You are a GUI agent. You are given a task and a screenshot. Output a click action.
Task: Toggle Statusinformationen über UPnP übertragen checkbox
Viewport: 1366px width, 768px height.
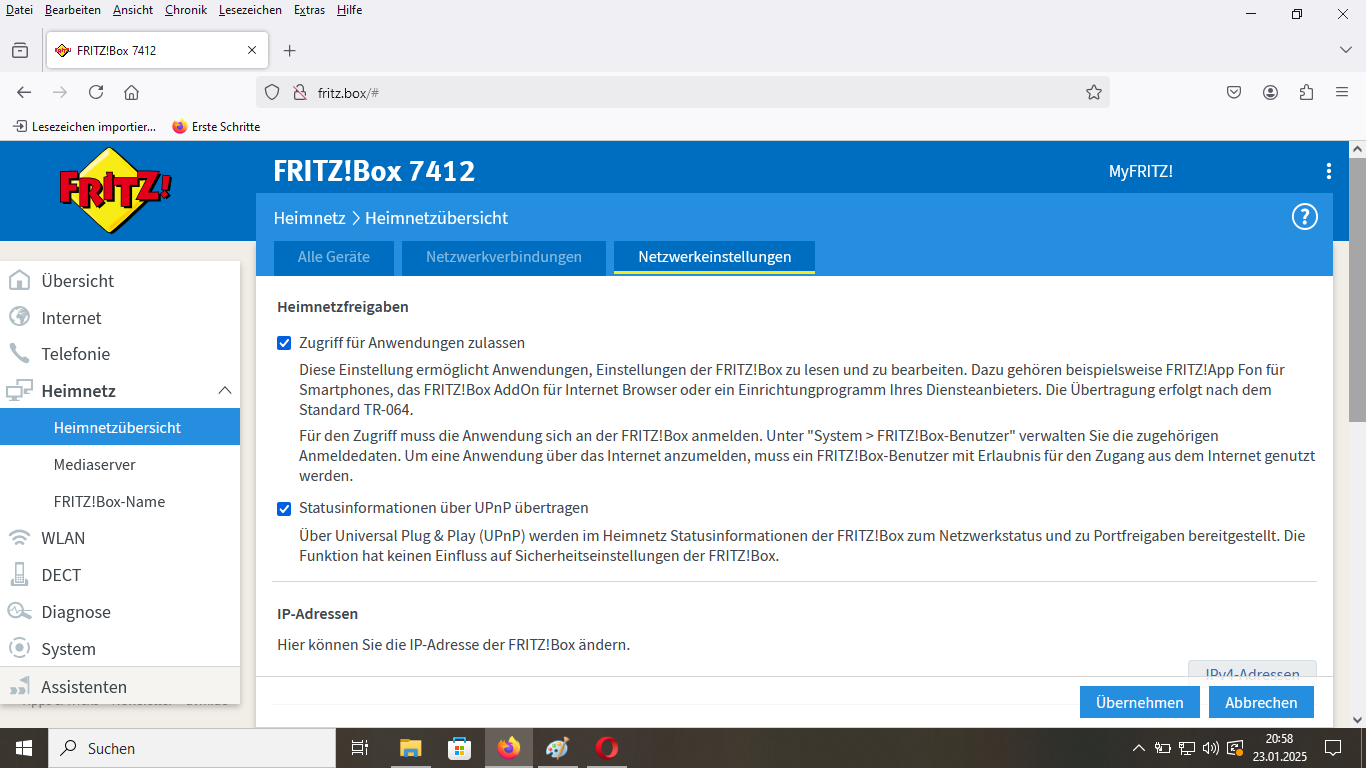point(284,508)
